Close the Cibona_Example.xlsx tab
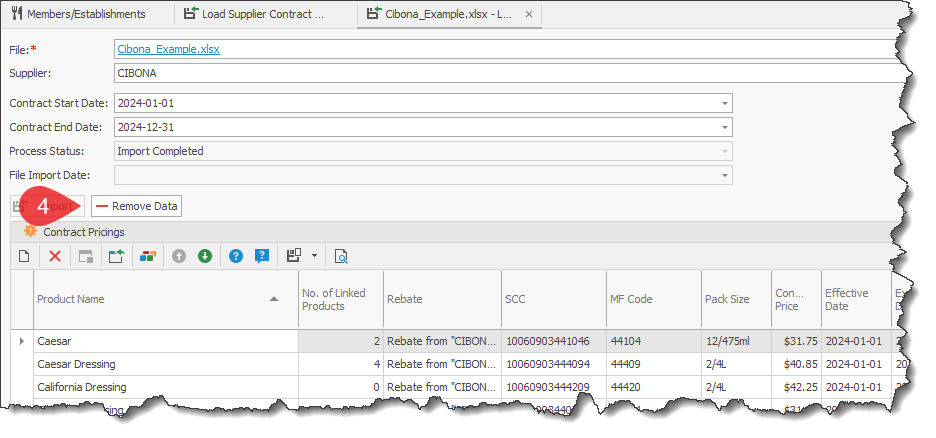Viewport: 936px width, 438px height. tap(529, 14)
